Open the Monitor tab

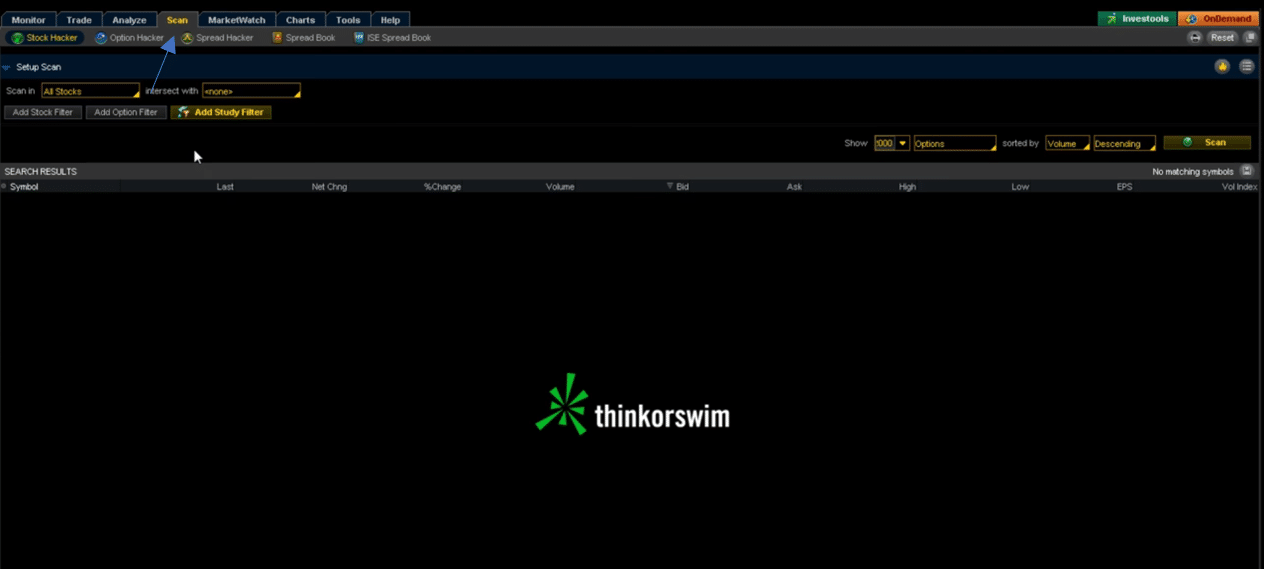pos(29,20)
